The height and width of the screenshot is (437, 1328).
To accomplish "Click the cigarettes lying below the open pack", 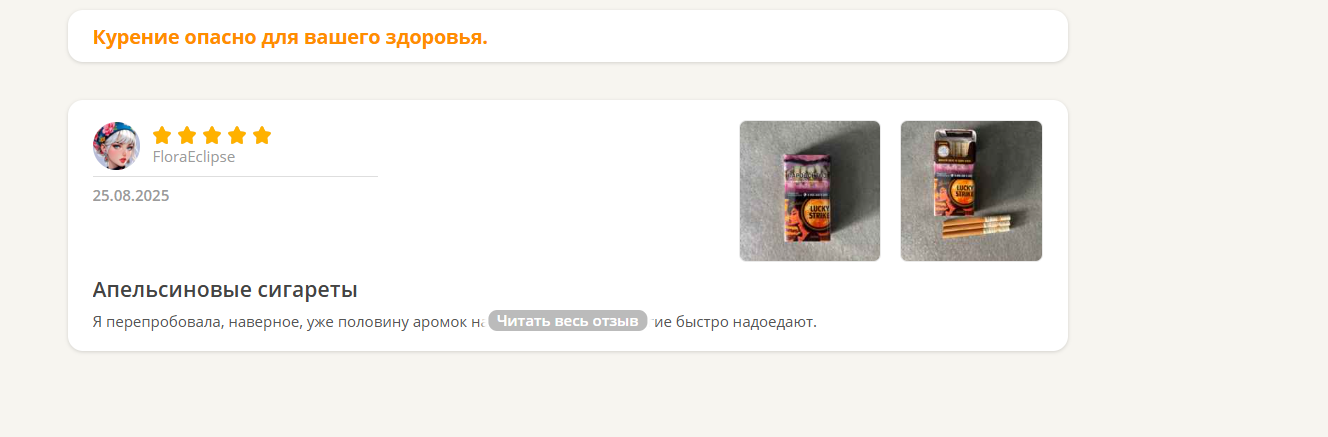I will (978, 228).
